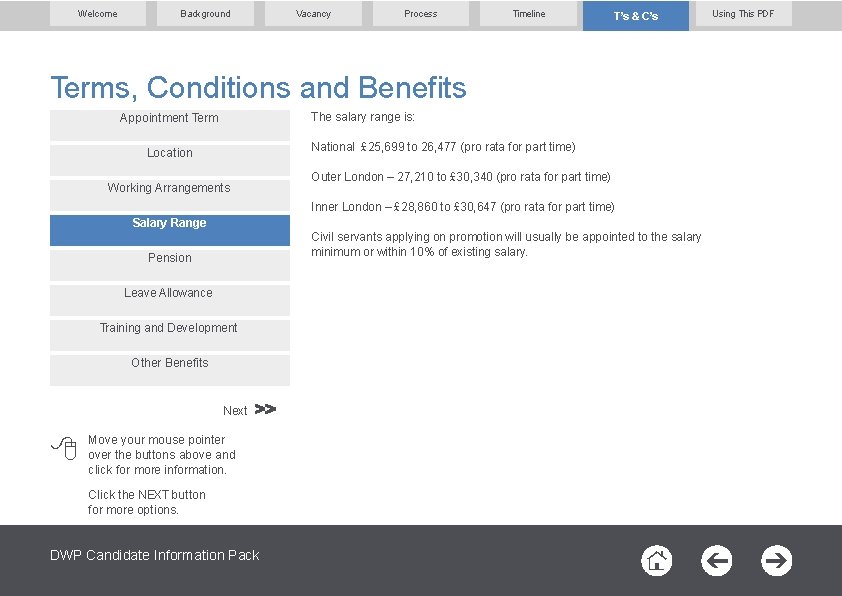Go to the Timeline tab
842x596 pixels.
pyautogui.click(x=528, y=13)
